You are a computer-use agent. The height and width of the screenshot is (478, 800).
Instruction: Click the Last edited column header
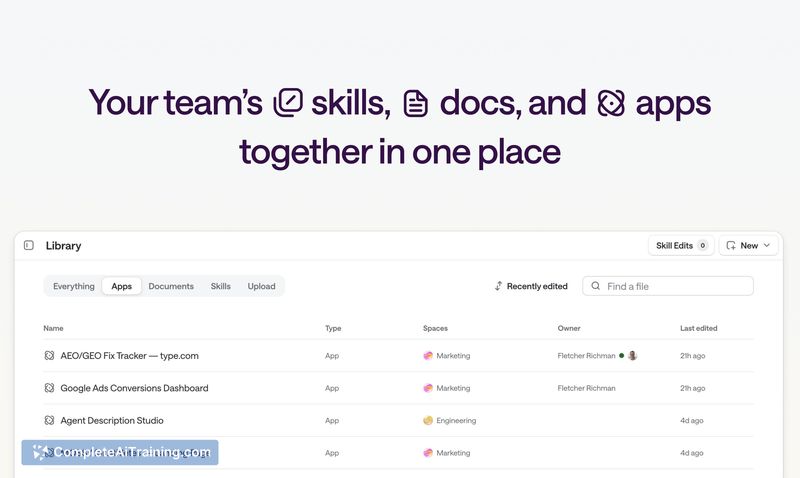(x=698, y=328)
